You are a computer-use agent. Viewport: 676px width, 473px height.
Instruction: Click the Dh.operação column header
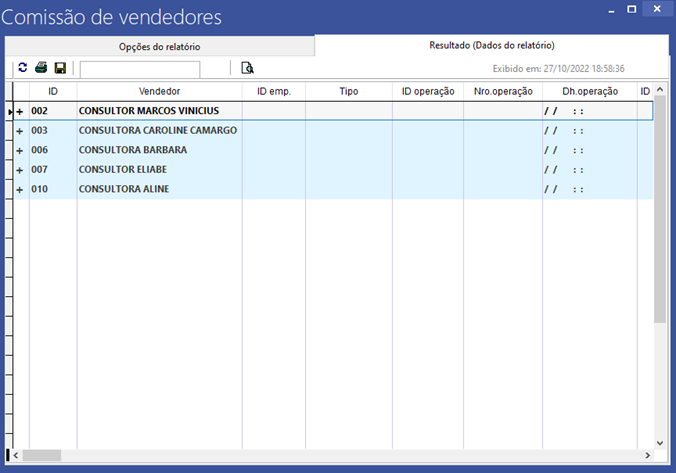pos(590,91)
